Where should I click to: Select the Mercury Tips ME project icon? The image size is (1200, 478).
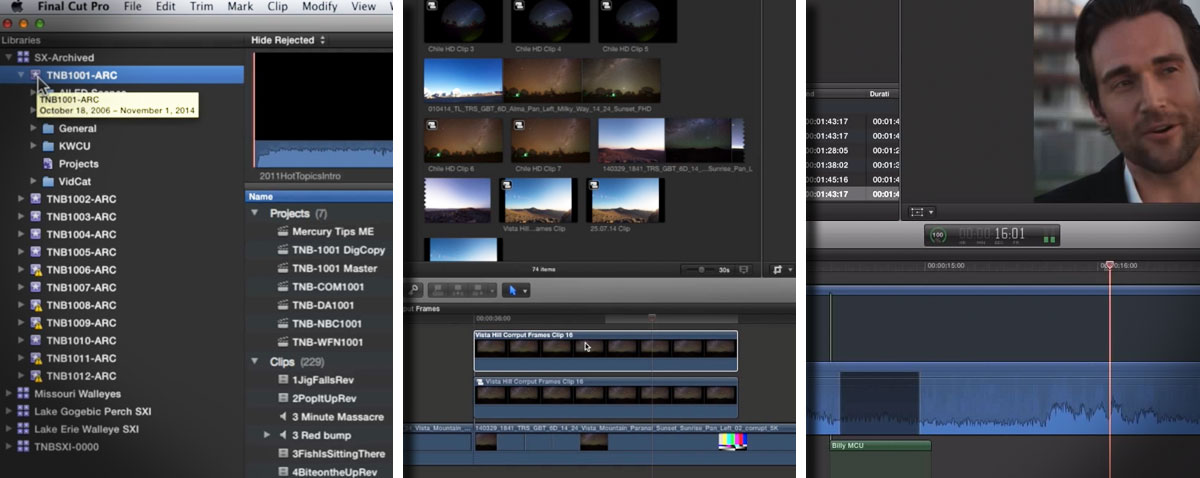pos(283,231)
